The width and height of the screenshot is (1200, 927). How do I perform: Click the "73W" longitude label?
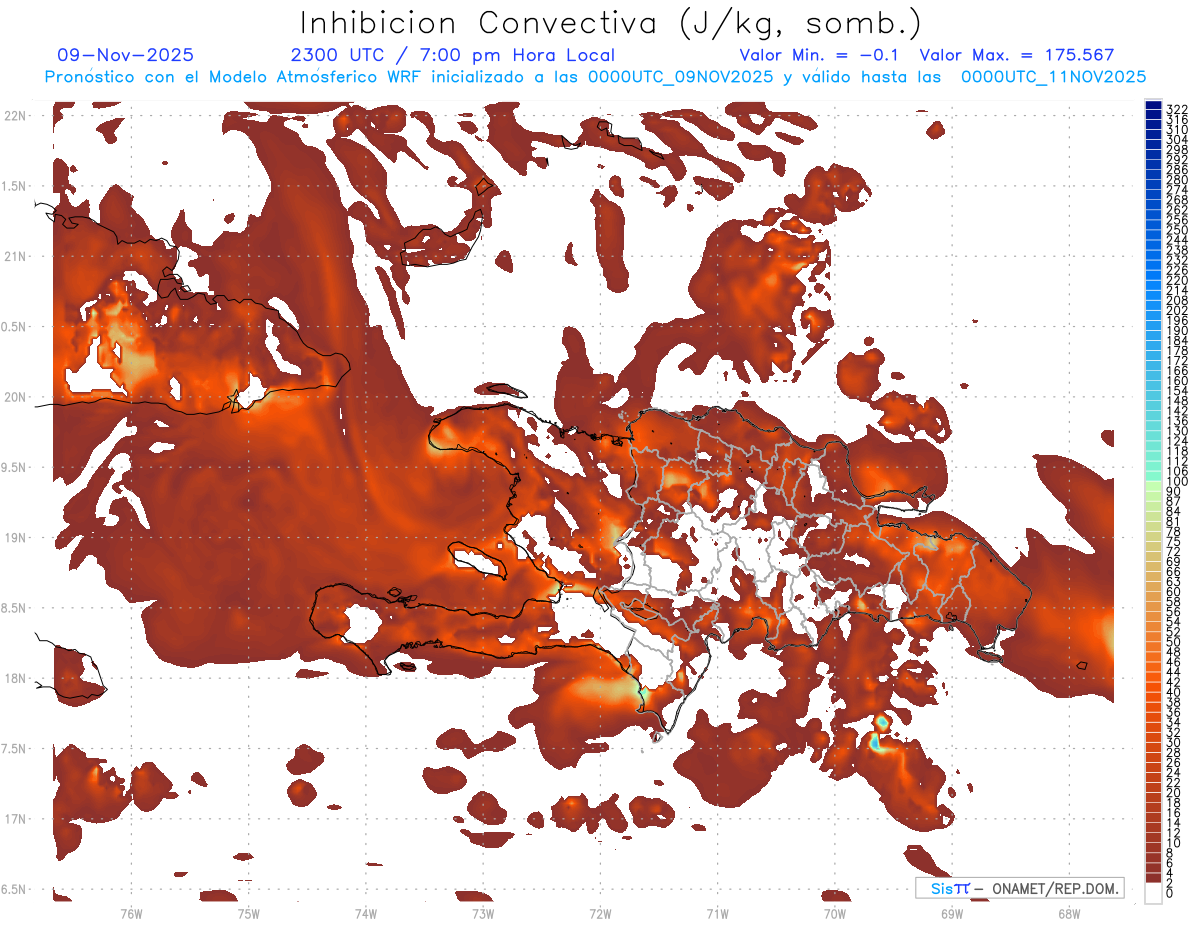(x=483, y=914)
